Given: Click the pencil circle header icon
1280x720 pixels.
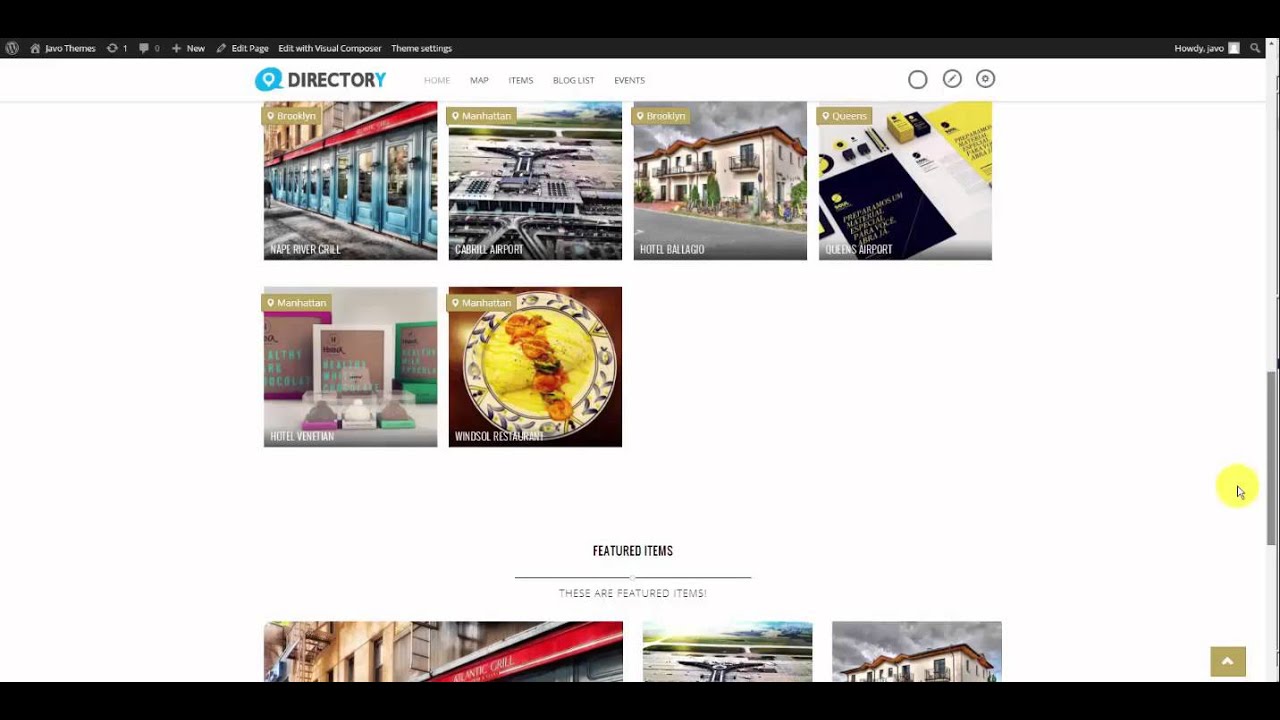Looking at the screenshot, I should tap(952, 79).
